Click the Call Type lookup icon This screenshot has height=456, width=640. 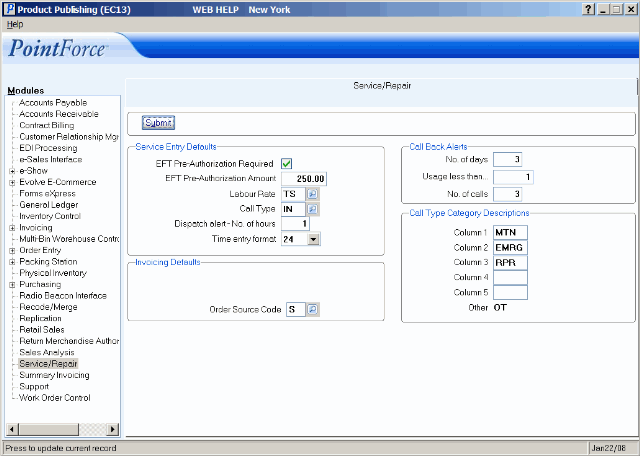313,209
